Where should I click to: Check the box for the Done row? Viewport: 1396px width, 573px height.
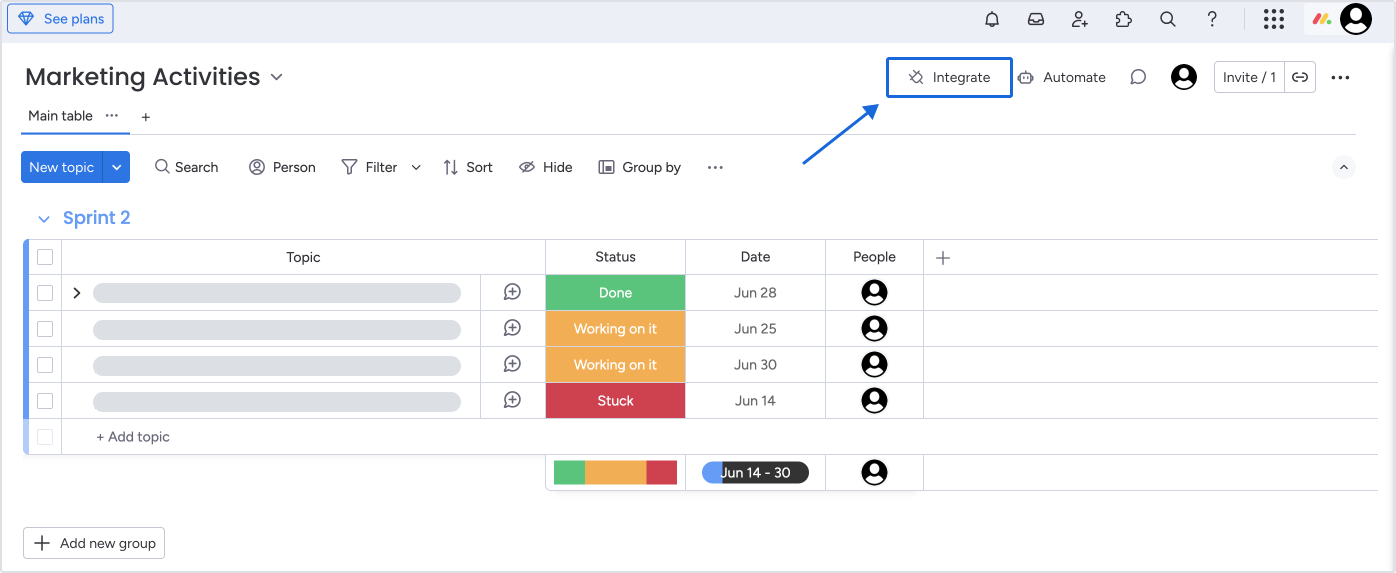click(45, 293)
